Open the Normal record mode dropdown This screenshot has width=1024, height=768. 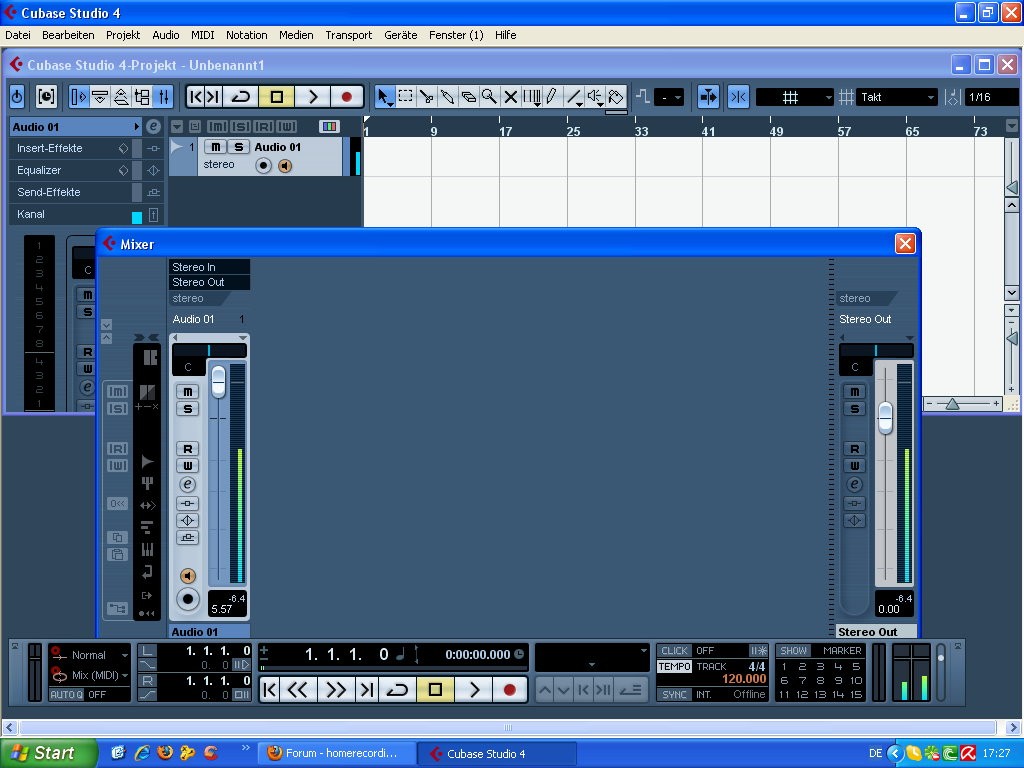[89, 655]
